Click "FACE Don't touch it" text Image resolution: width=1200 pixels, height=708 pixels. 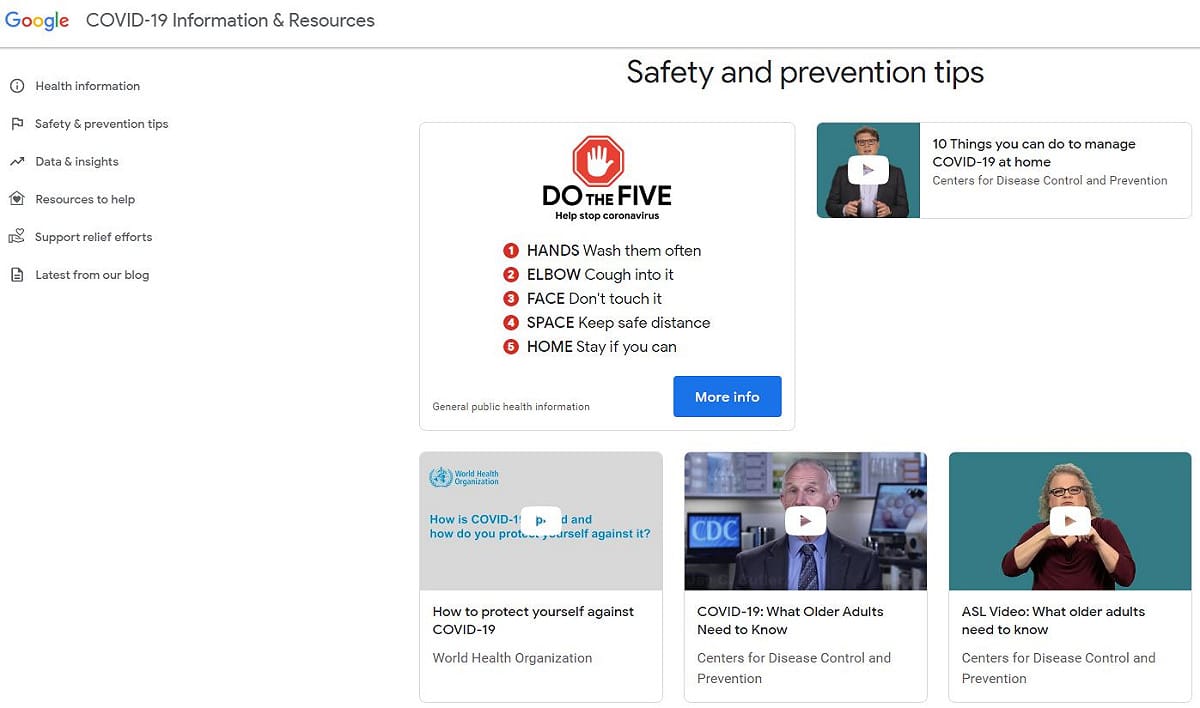click(594, 299)
